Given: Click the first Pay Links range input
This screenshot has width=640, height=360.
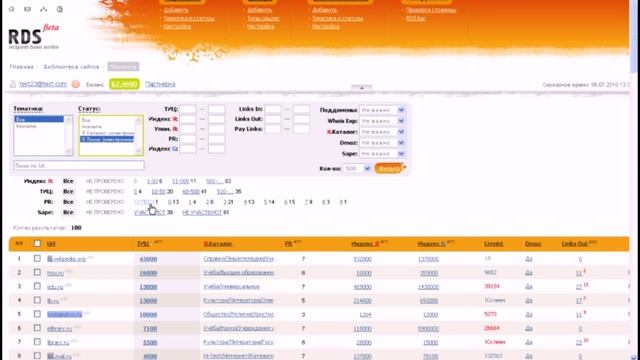Looking at the screenshot, I should tap(273, 129).
